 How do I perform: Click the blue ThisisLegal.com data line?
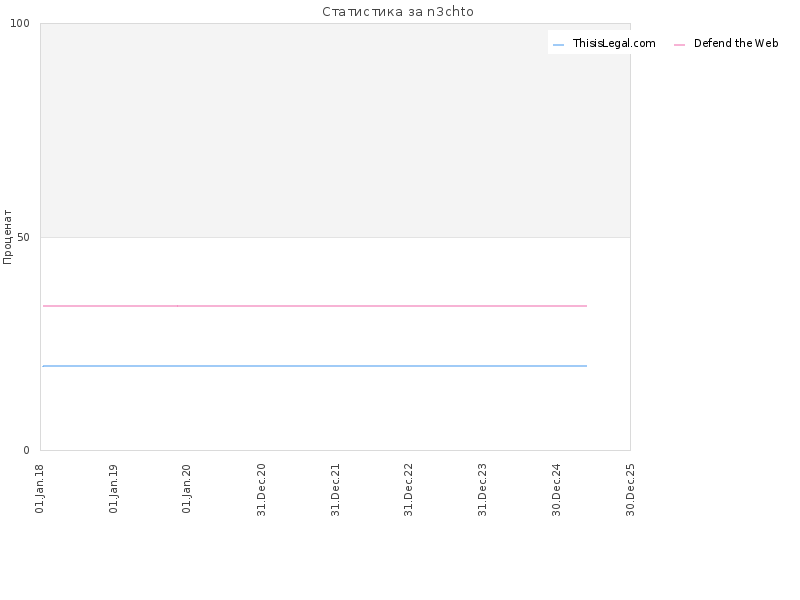(315, 366)
